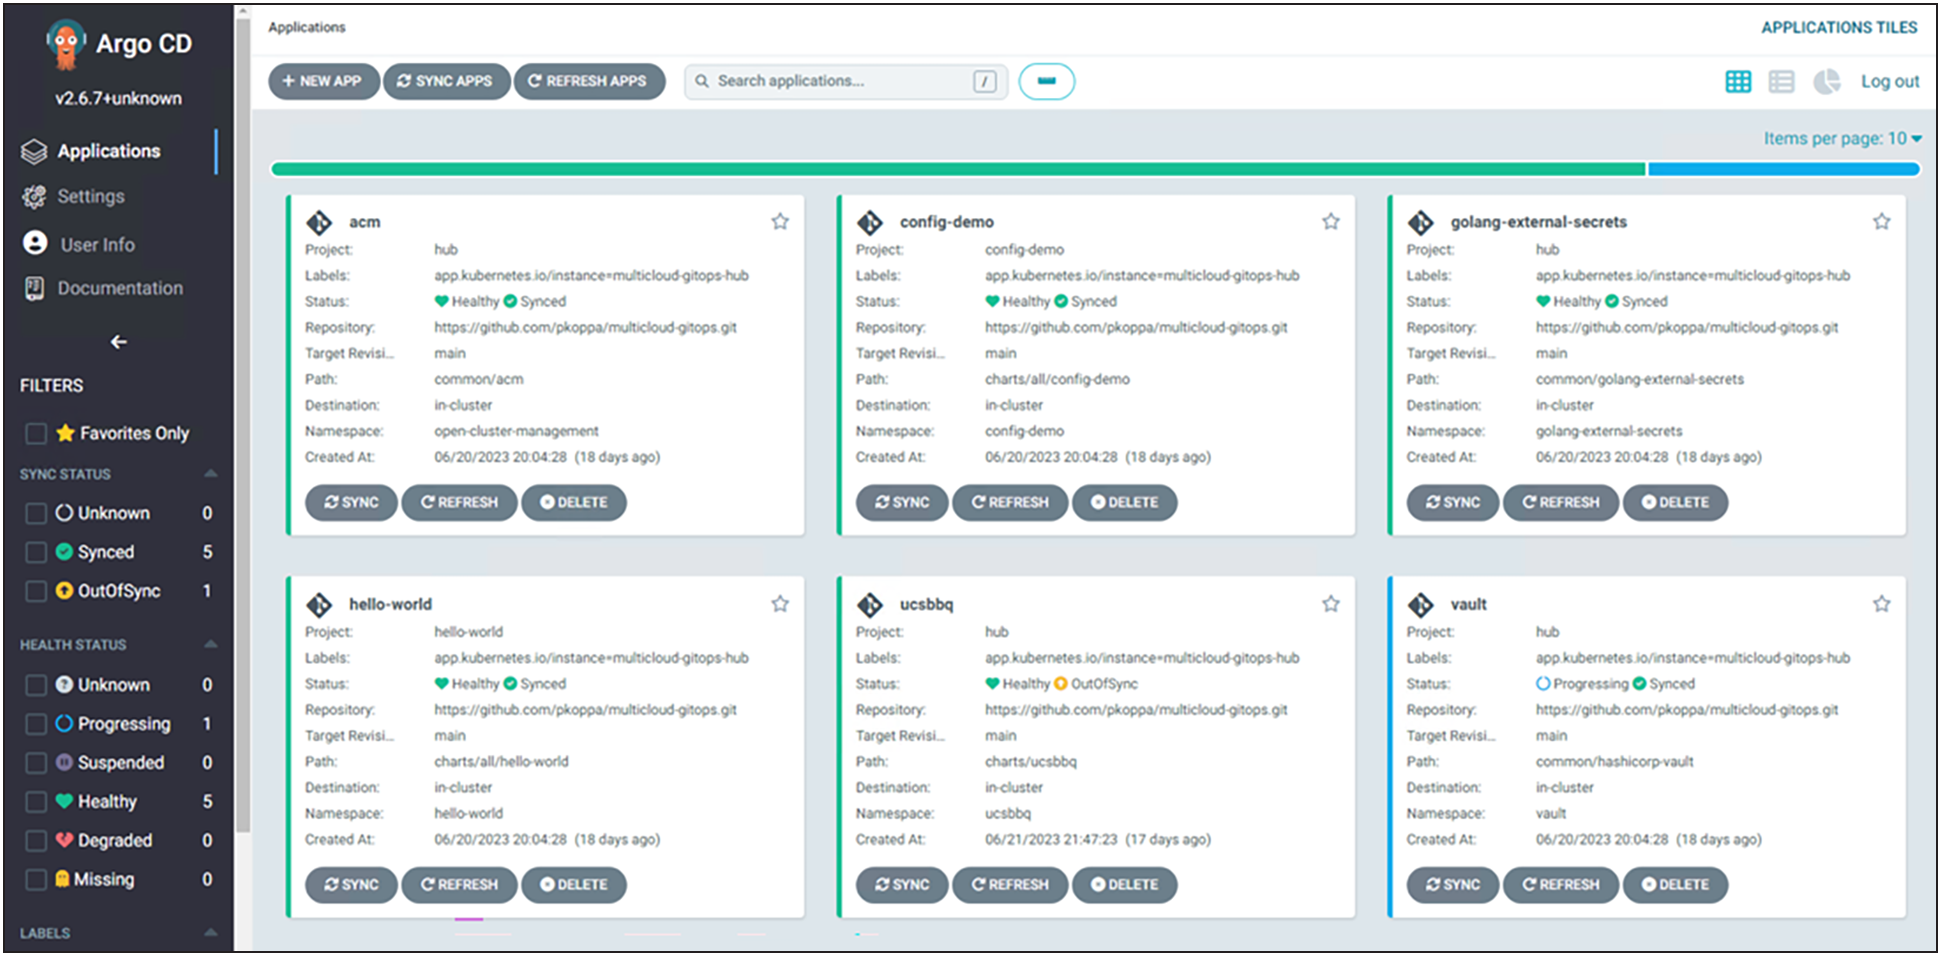Open Applications in the sidebar
Image resolution: width=1941 pixels, height=956 pixels.
pyautogui.click(x=109, y=151)
